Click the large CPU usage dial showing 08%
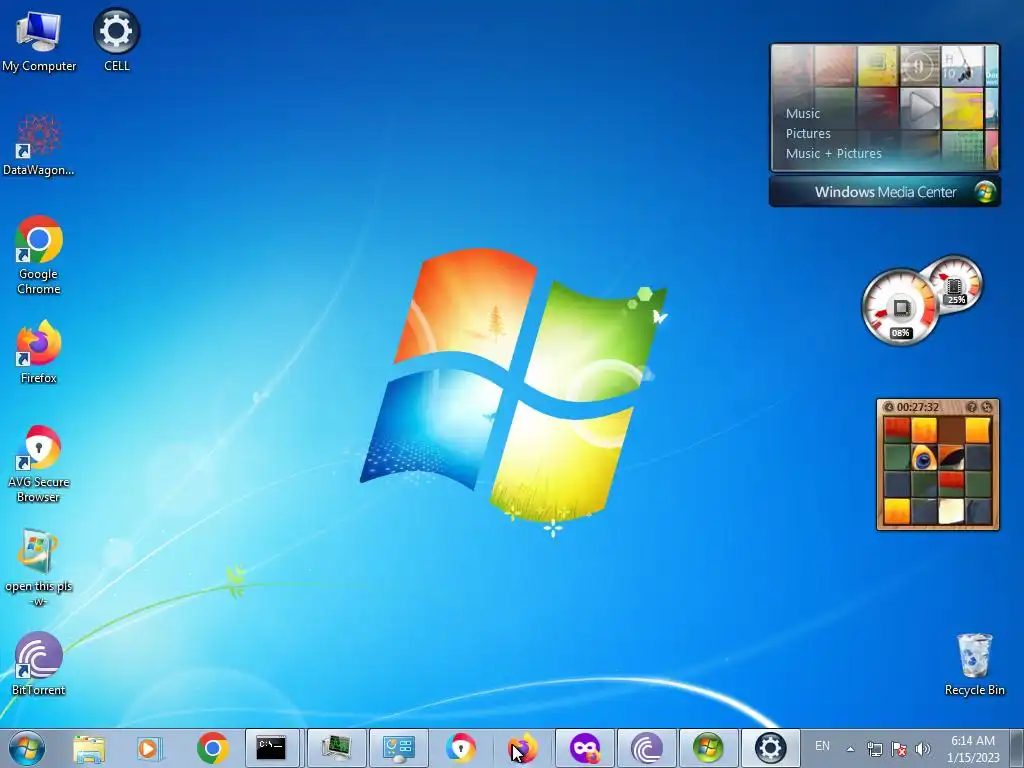 (901, 308)
